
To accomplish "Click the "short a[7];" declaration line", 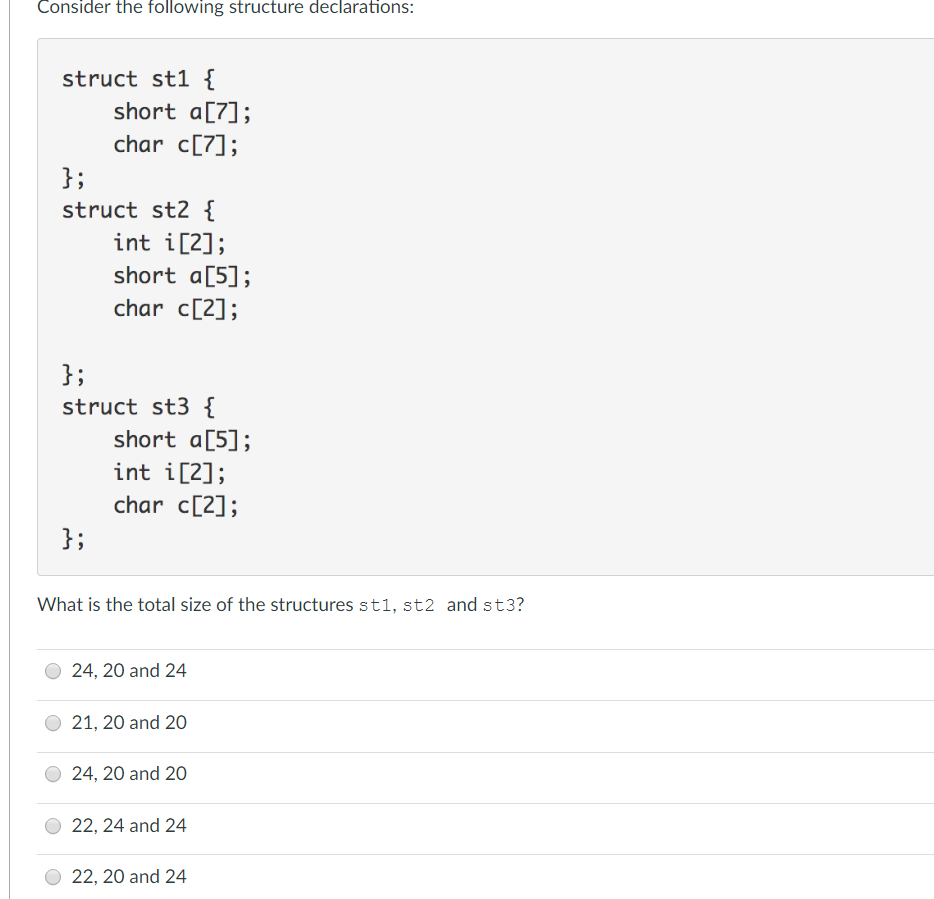I will pos(182,111).
